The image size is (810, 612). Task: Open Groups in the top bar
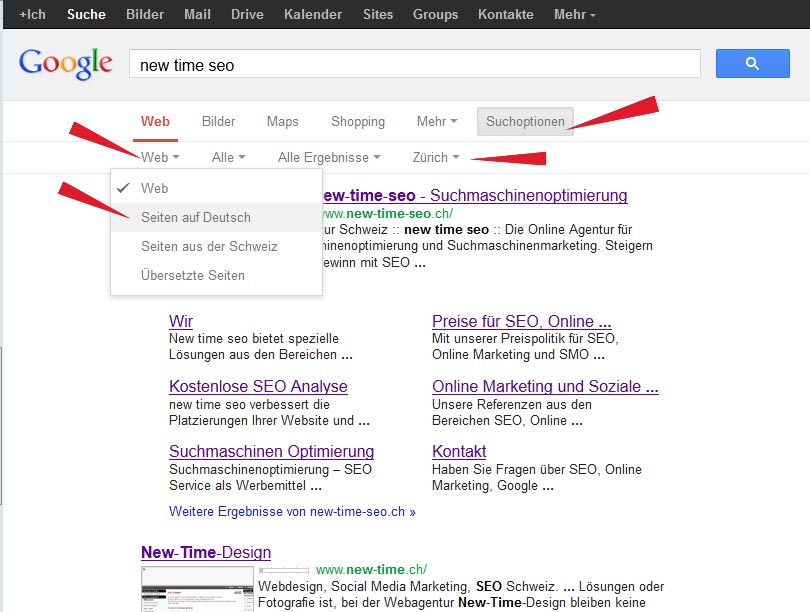435,14
